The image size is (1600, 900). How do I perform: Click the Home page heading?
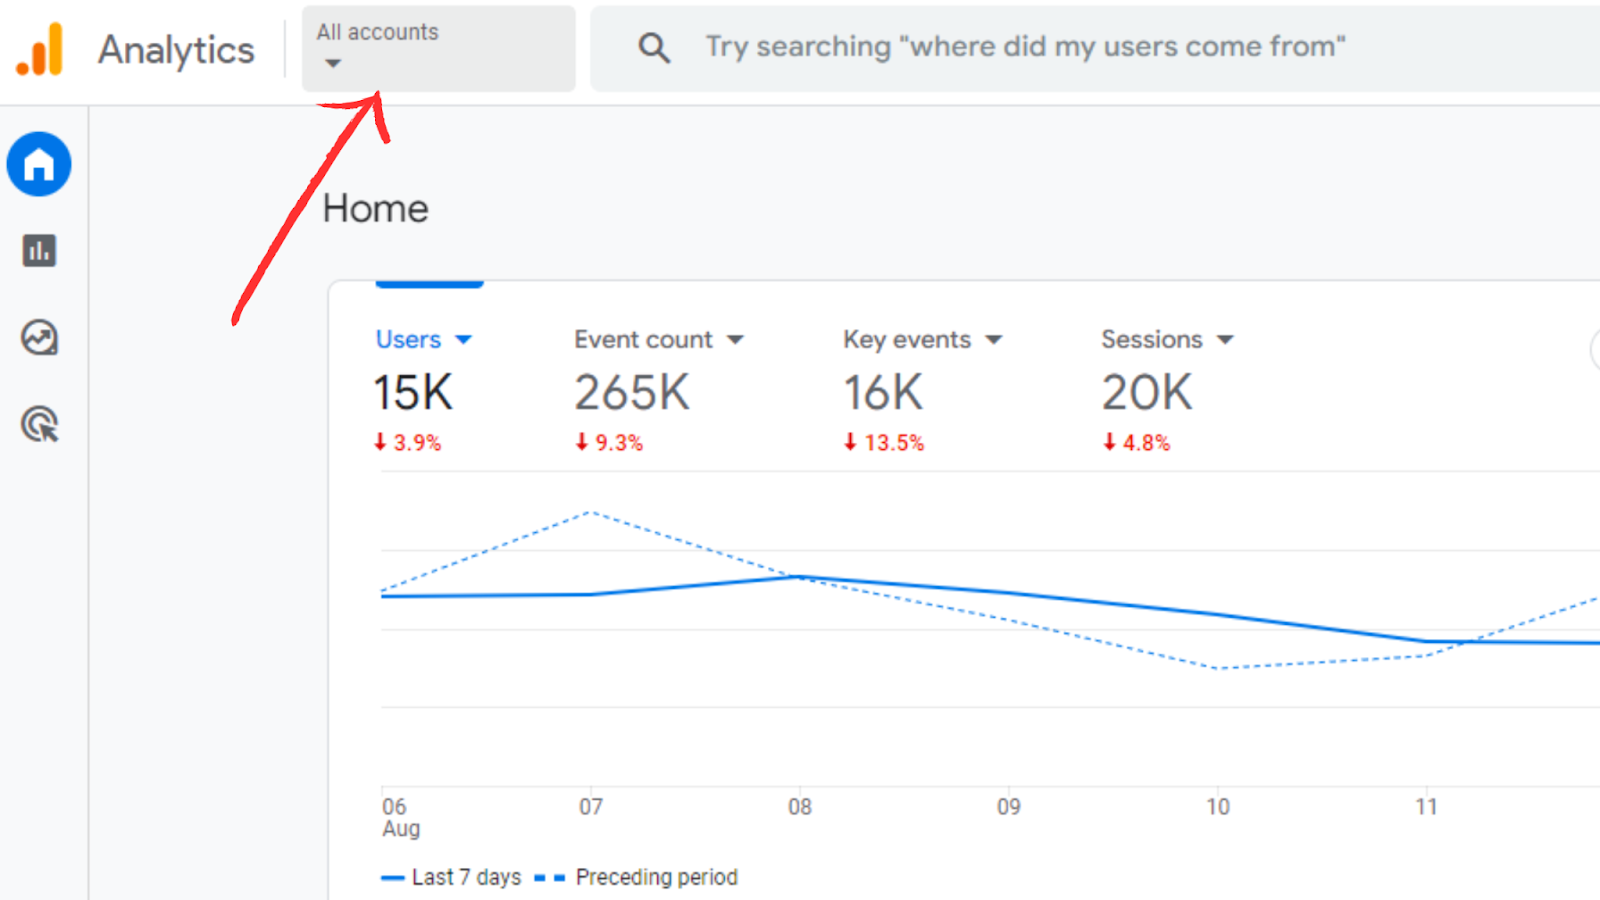[375, 209]
